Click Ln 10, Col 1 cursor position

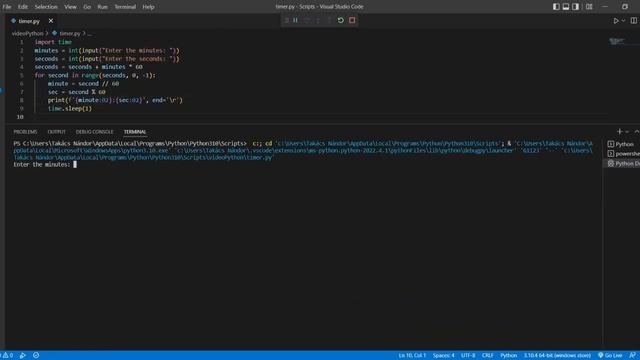(x=412, y=356)
